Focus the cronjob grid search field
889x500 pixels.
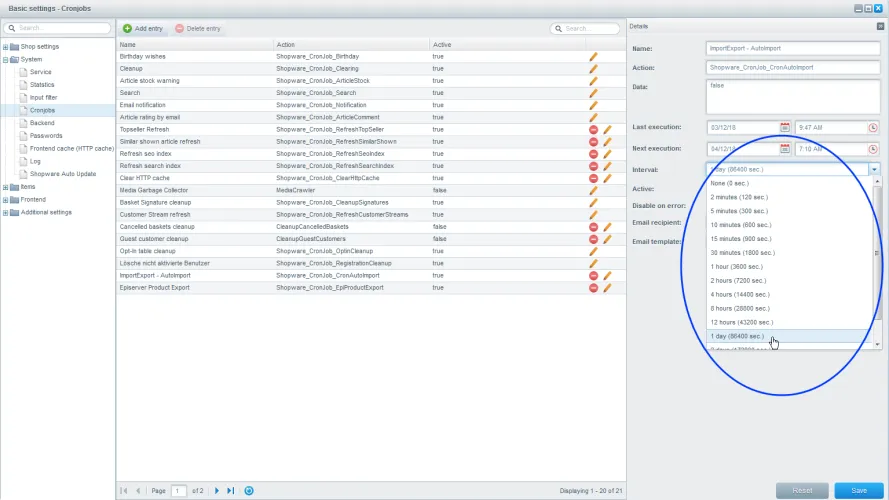tap(585, 28)
